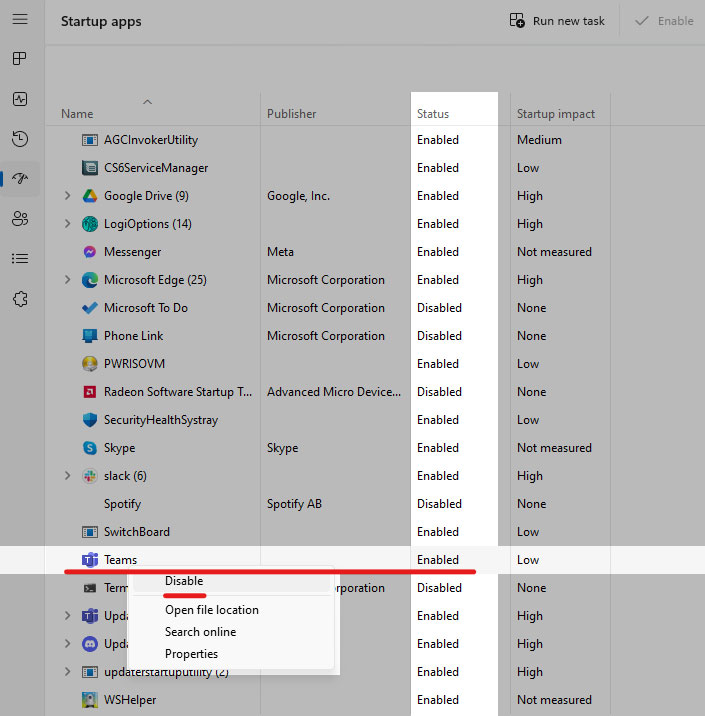Select the Startup apps sidebar icon
Image resolution: width=705 pixels, height=716 pixels.
20,178
